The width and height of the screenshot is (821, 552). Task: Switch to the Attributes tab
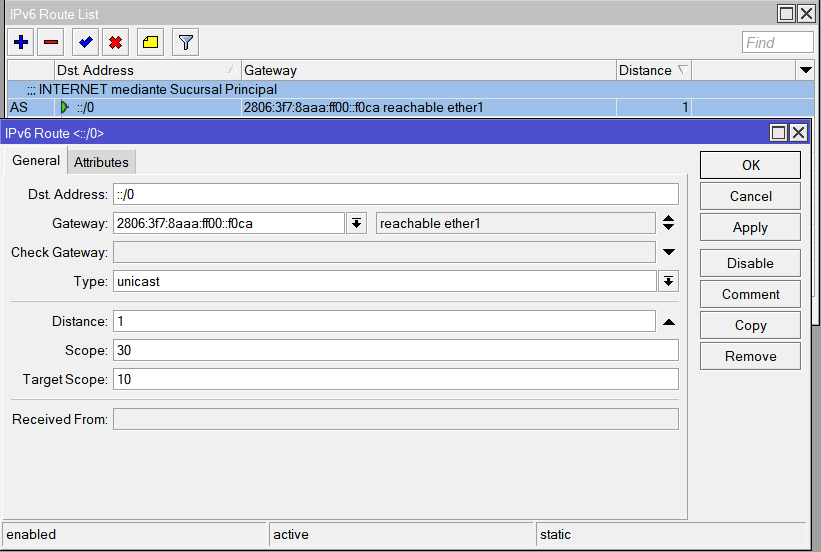click(101, 162)
